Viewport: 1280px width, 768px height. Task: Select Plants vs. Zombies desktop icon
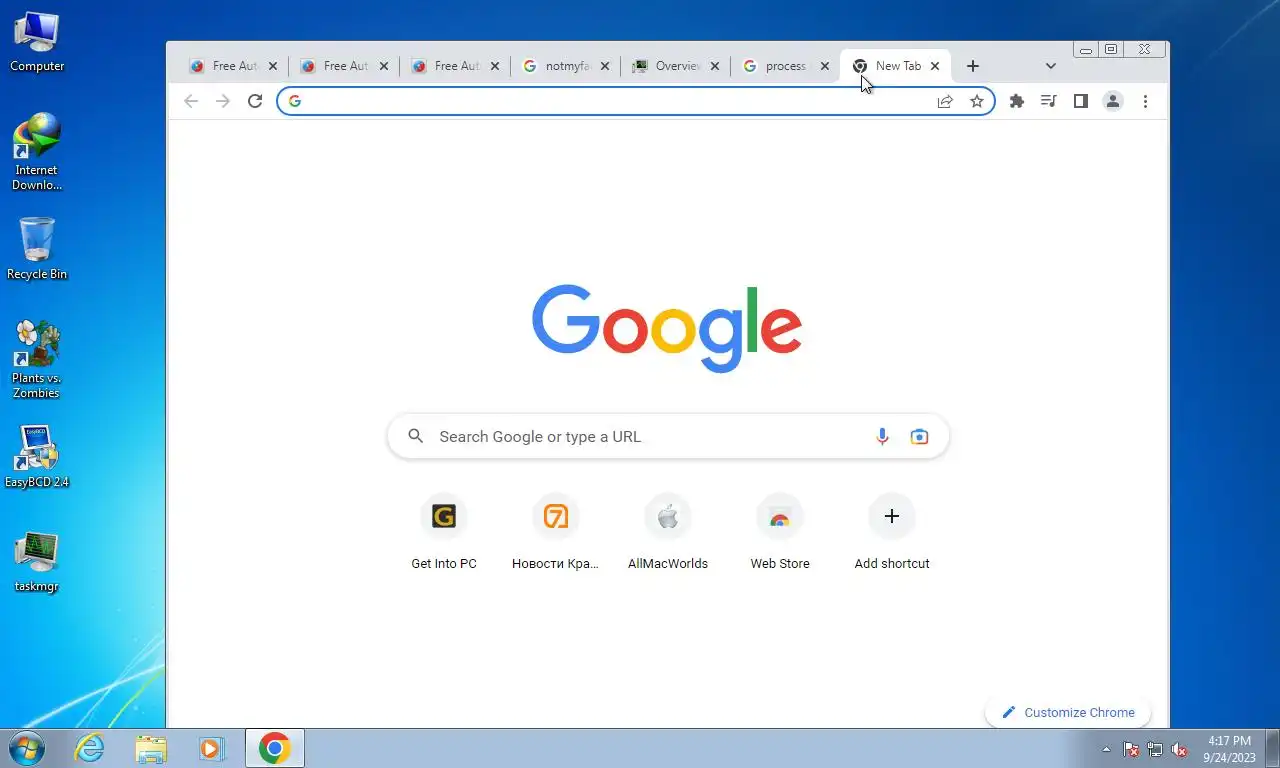[x=37, y=360]
